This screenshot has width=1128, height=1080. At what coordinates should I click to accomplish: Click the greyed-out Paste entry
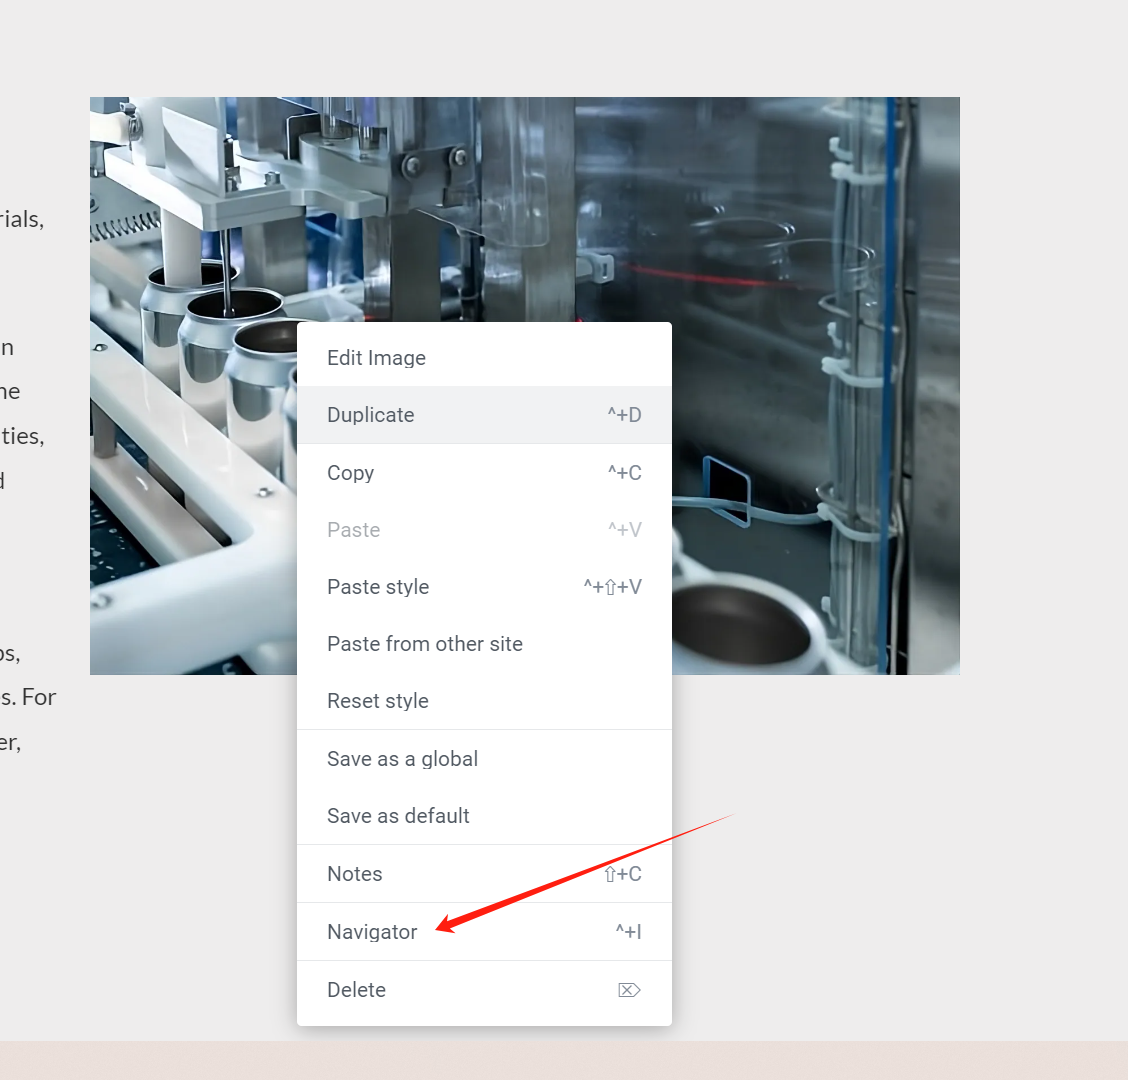484,530
